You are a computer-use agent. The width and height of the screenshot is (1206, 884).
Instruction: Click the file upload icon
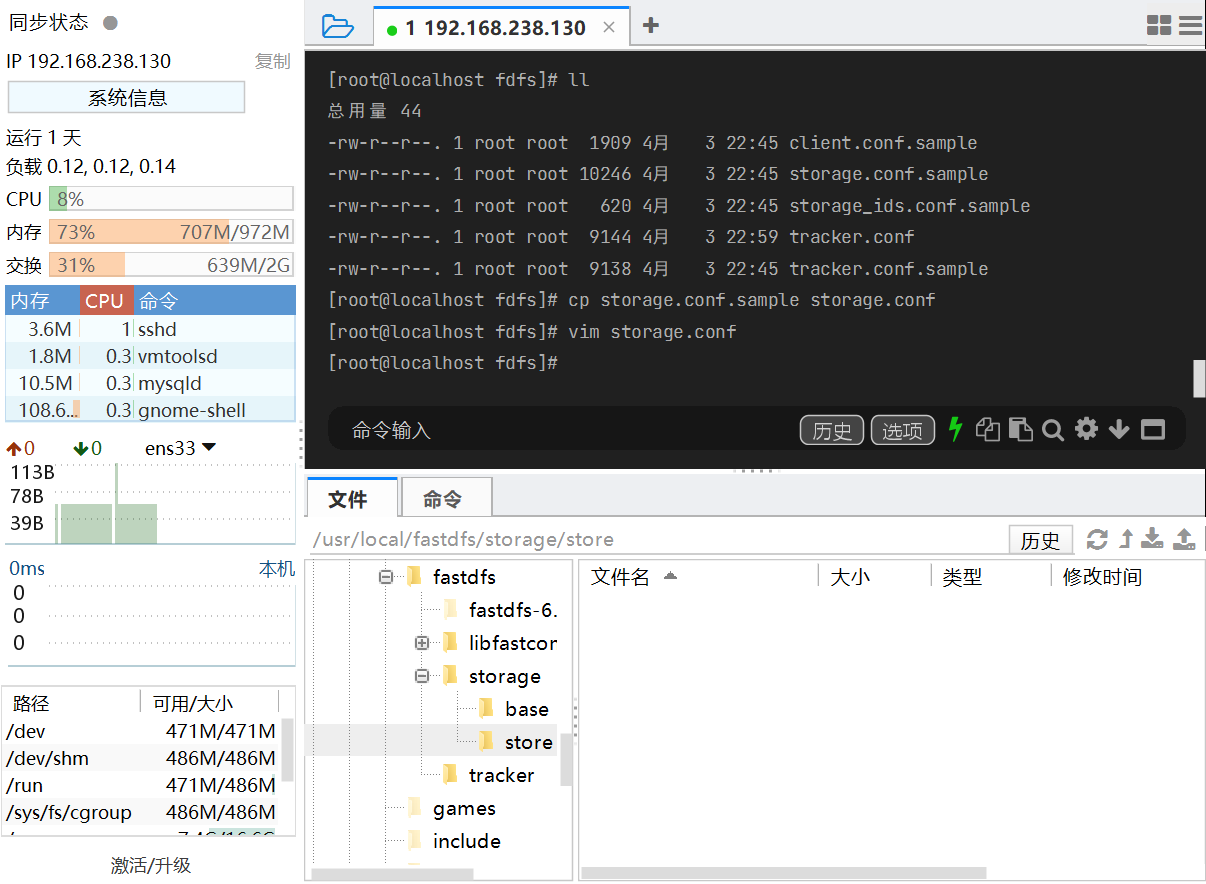[x=1184, y=540]
